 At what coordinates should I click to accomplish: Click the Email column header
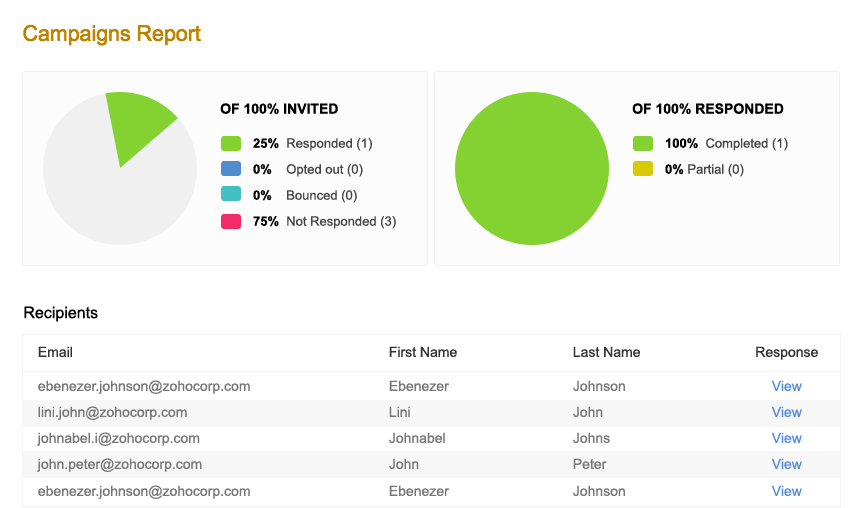point(55,352)
